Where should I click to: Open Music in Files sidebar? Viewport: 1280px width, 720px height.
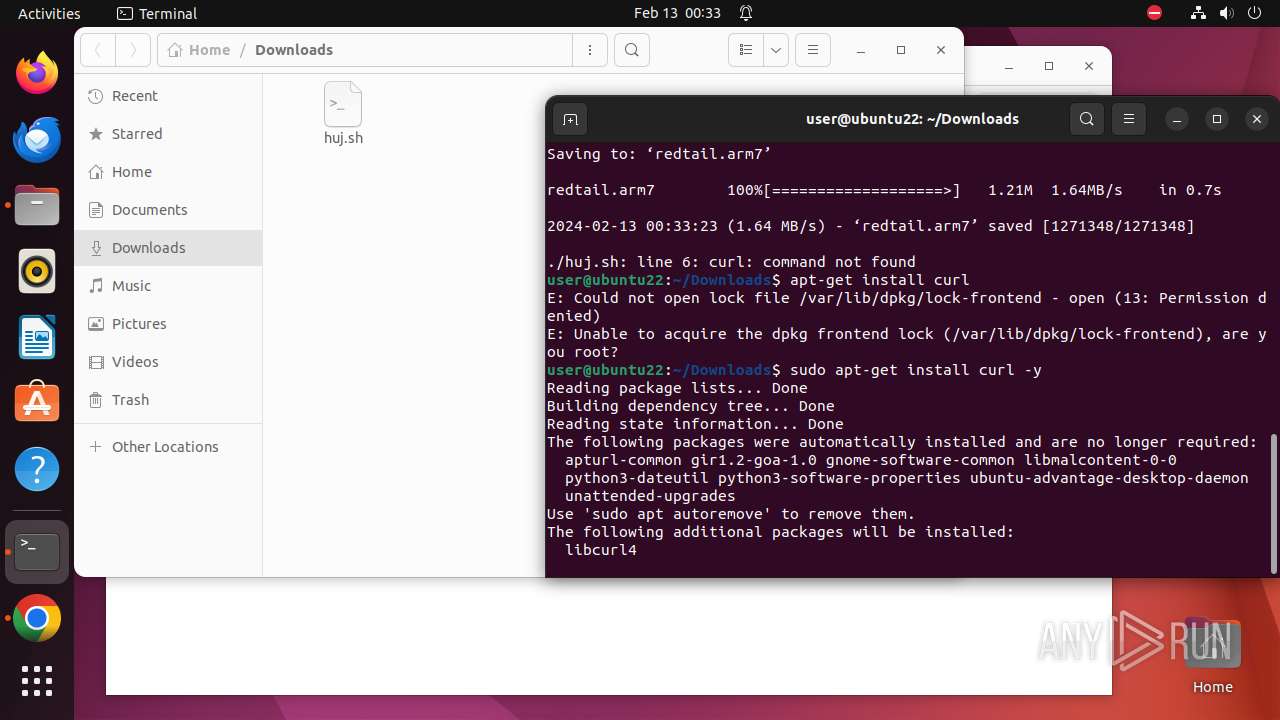coord(168,286)
